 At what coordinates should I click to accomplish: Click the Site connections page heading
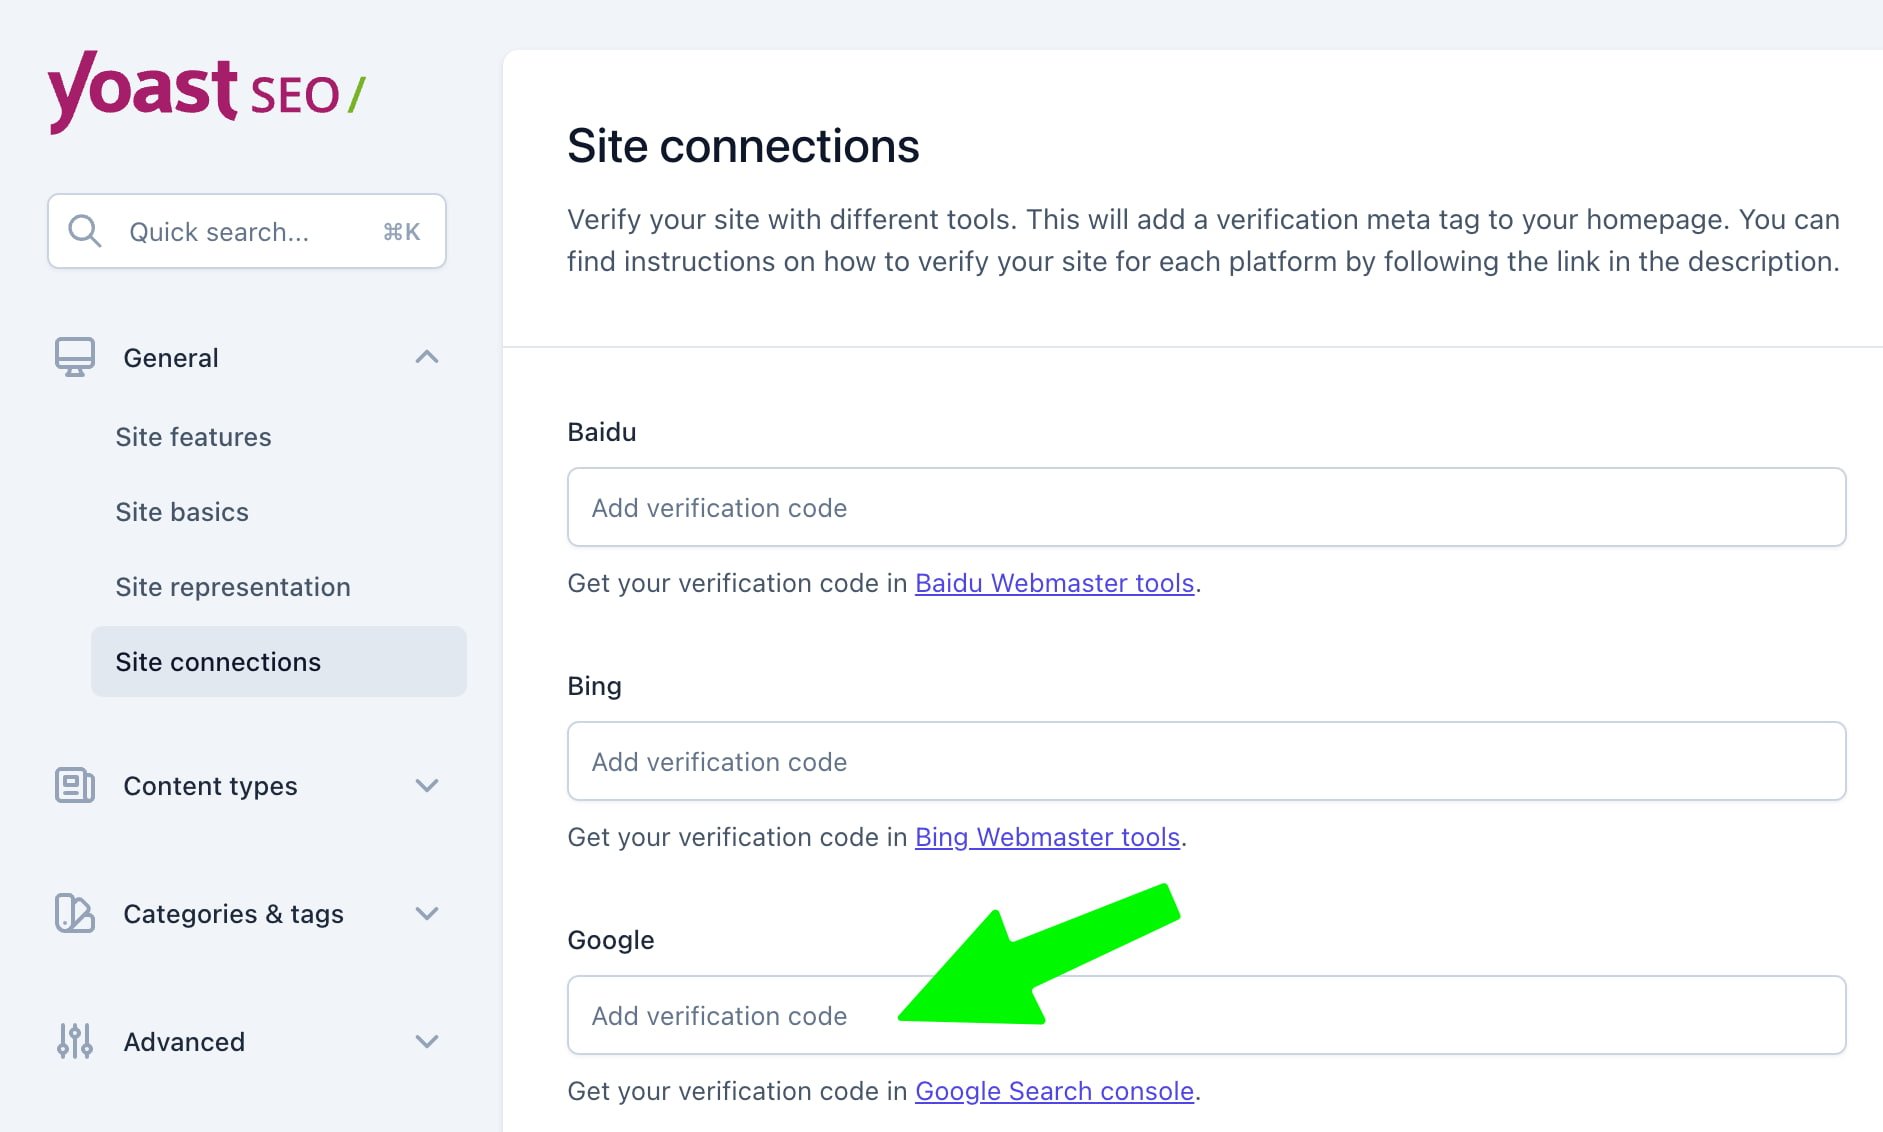pos(743,146)
